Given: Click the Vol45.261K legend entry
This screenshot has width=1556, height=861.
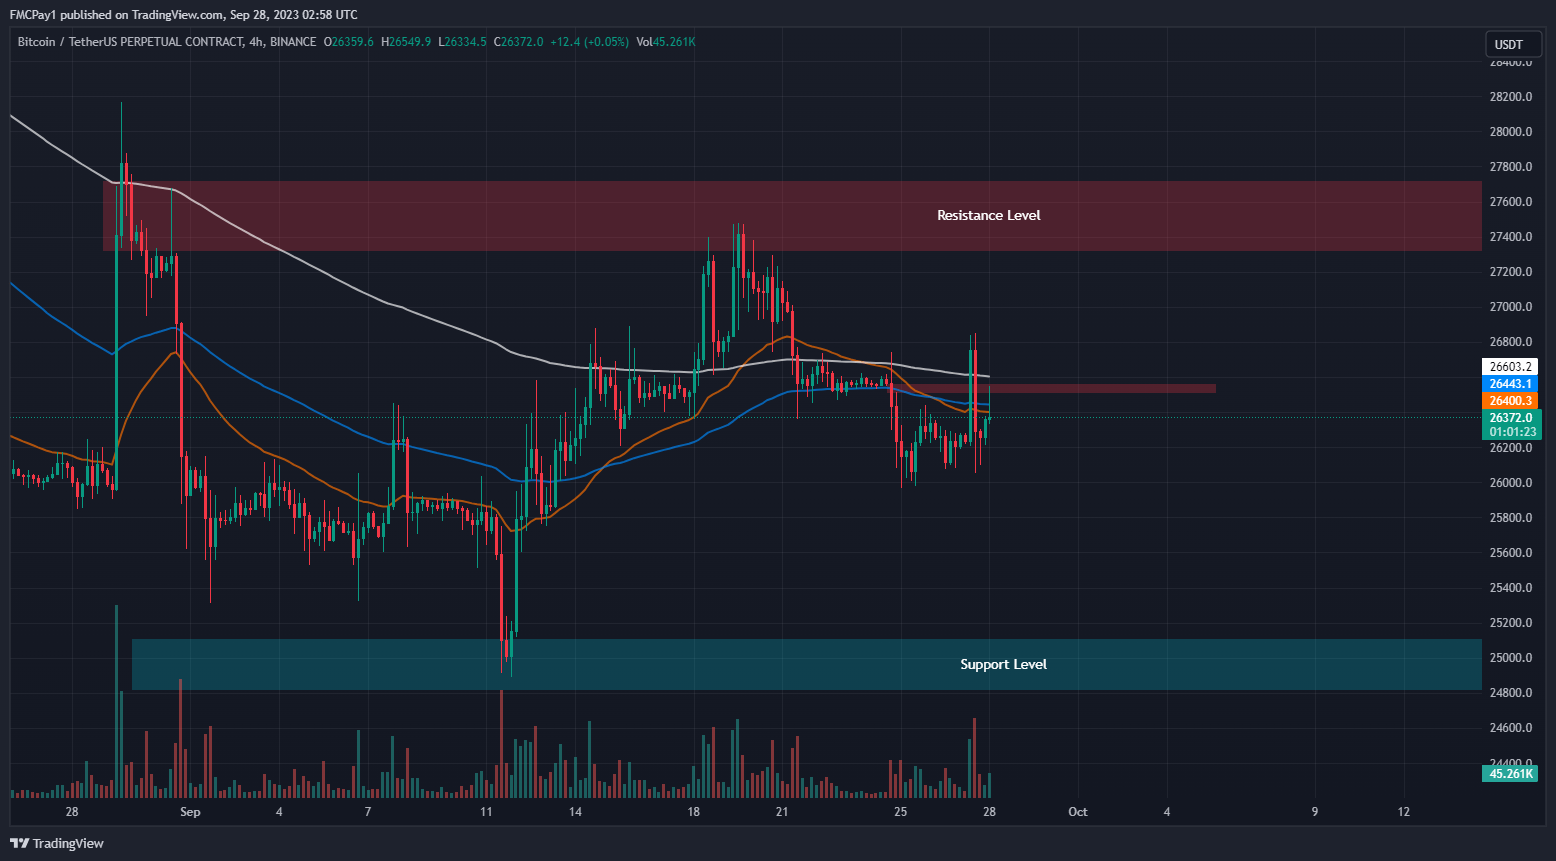Looking at the screenshot, I should click(x=665, y=42).
